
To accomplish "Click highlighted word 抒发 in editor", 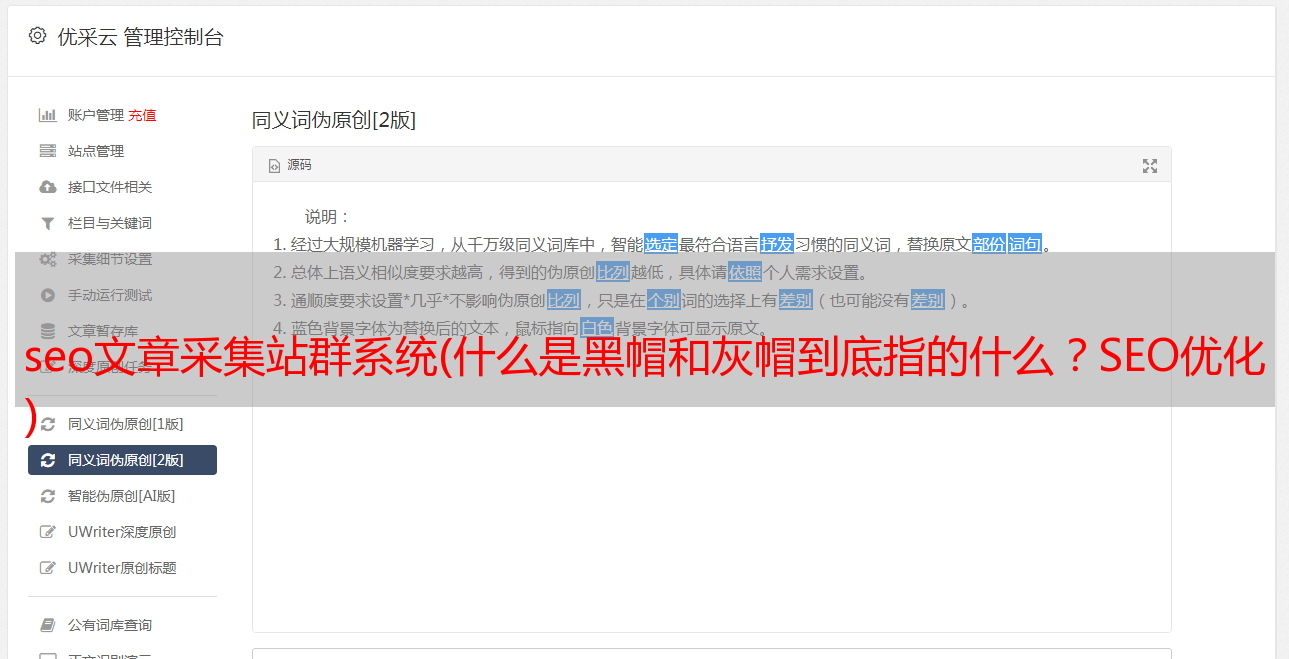I will [777, 244].
